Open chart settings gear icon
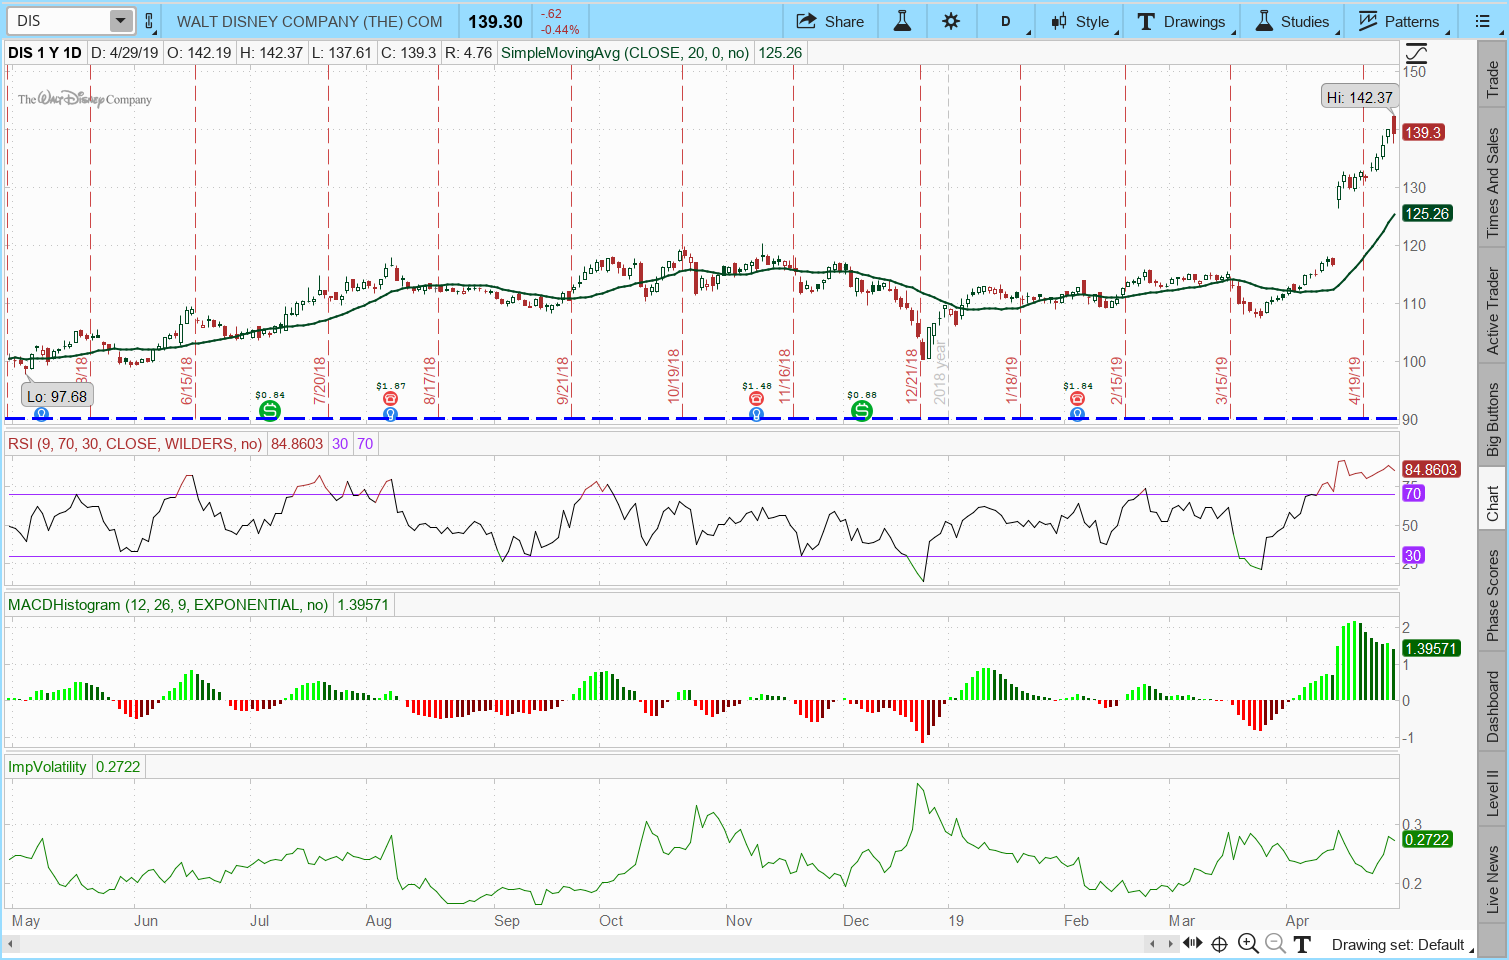Image resolution: width=1509 pixels, height=960 pixels. 951,21
